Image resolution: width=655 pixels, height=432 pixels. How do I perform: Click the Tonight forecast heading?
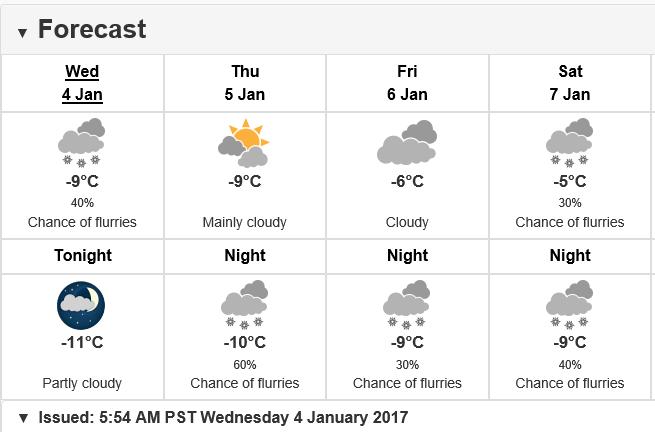point(82,255)
